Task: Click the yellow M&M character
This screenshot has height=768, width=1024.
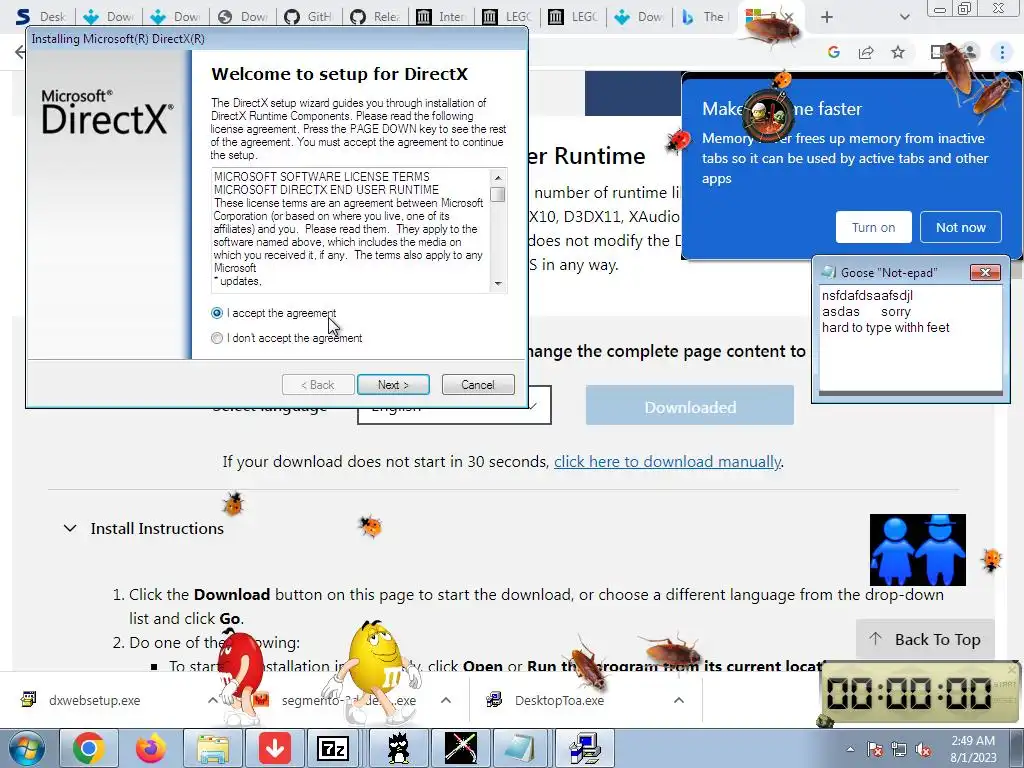Action: [374, 671]
